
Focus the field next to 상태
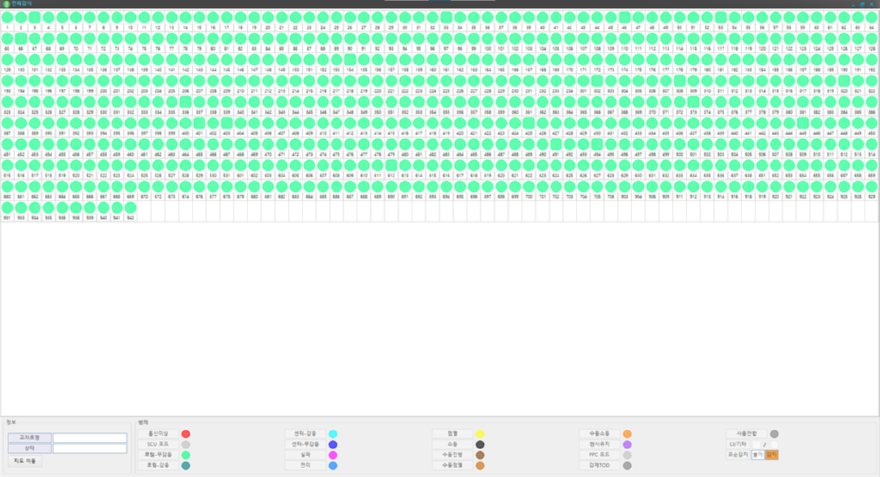pos(90,448)
